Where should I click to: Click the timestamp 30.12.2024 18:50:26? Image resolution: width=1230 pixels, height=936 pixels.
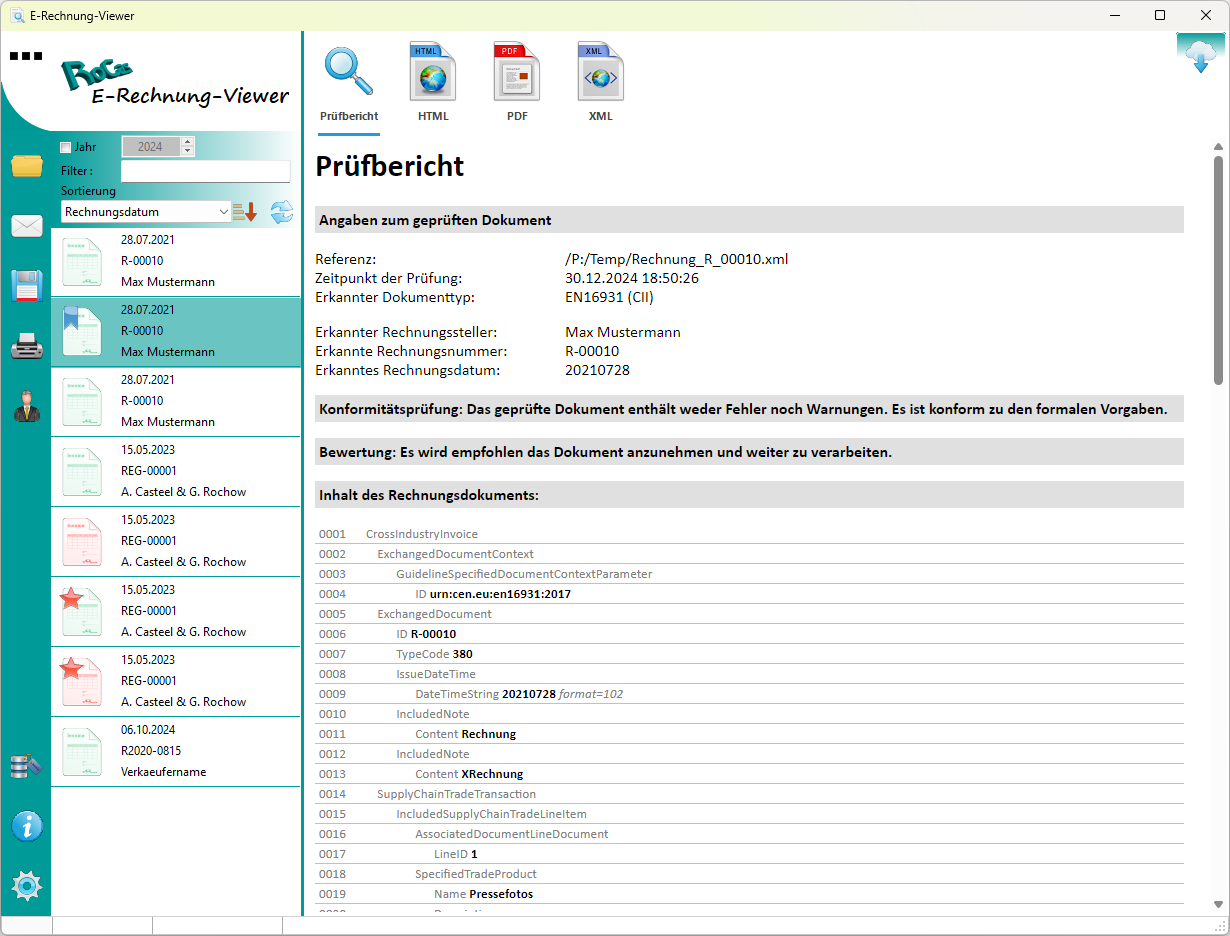tap(632, 278)
